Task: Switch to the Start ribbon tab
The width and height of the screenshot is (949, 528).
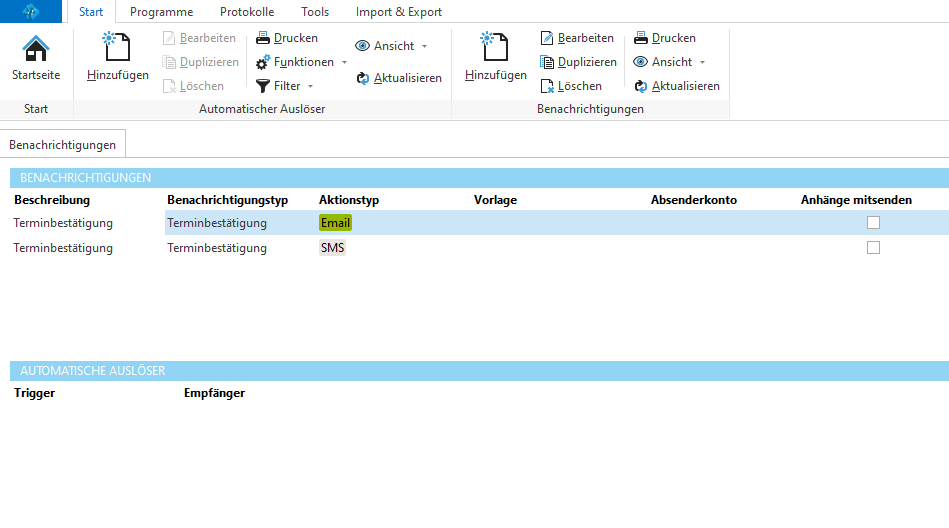Action: point(91,12)
